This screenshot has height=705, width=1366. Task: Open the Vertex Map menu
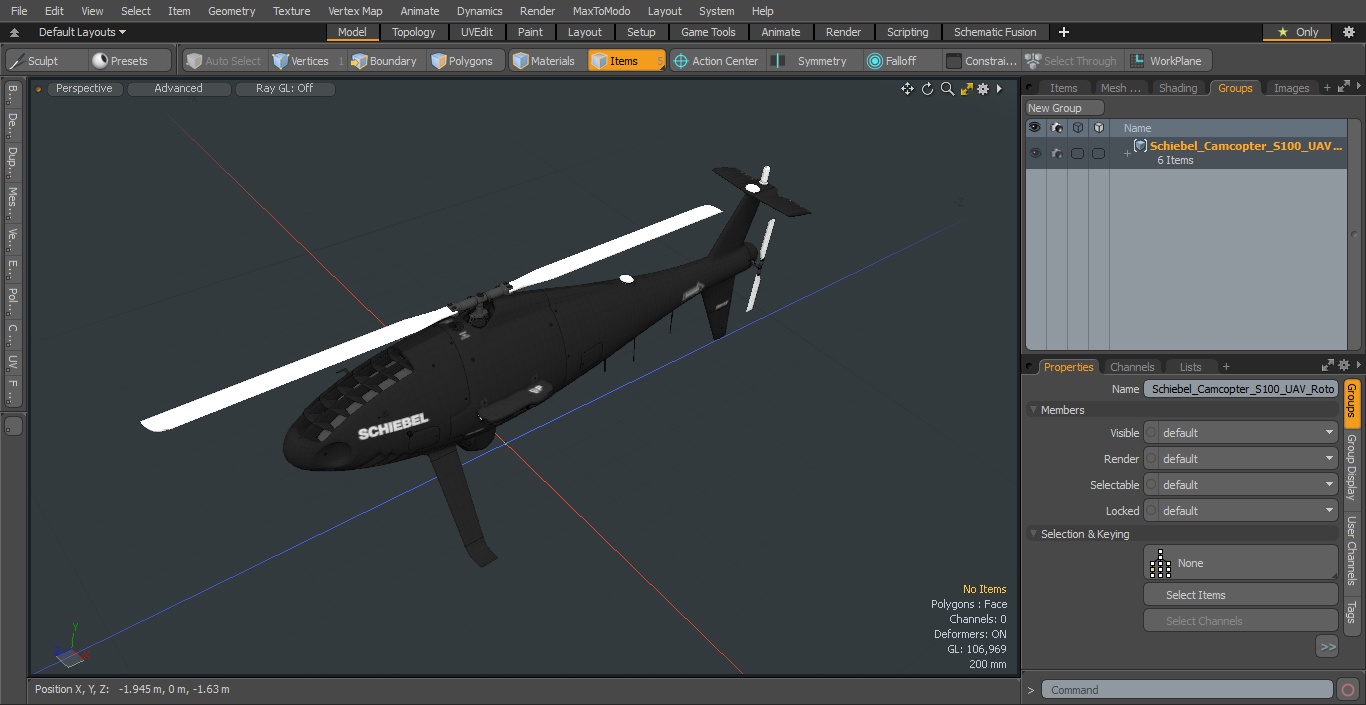(x=355, y=11)
